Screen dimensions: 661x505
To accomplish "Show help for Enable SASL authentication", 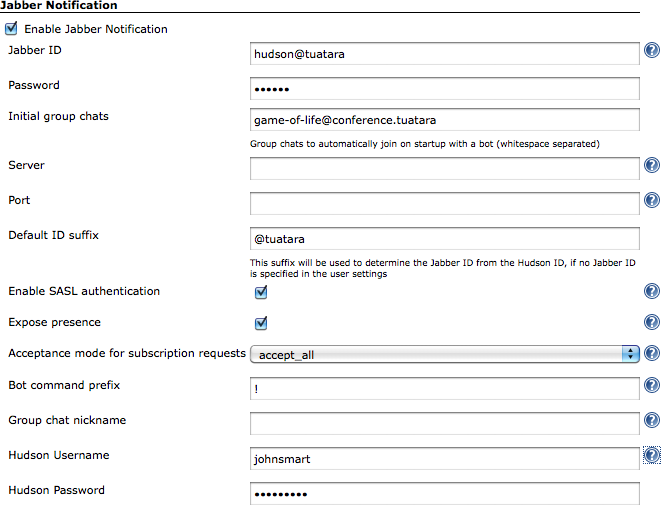I will pos(652,291).
